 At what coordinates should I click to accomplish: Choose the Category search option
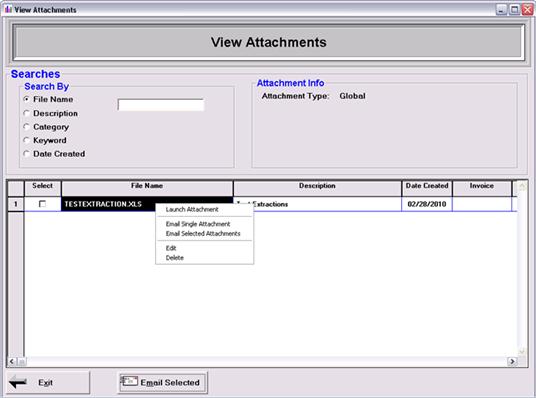click(26, 127)
